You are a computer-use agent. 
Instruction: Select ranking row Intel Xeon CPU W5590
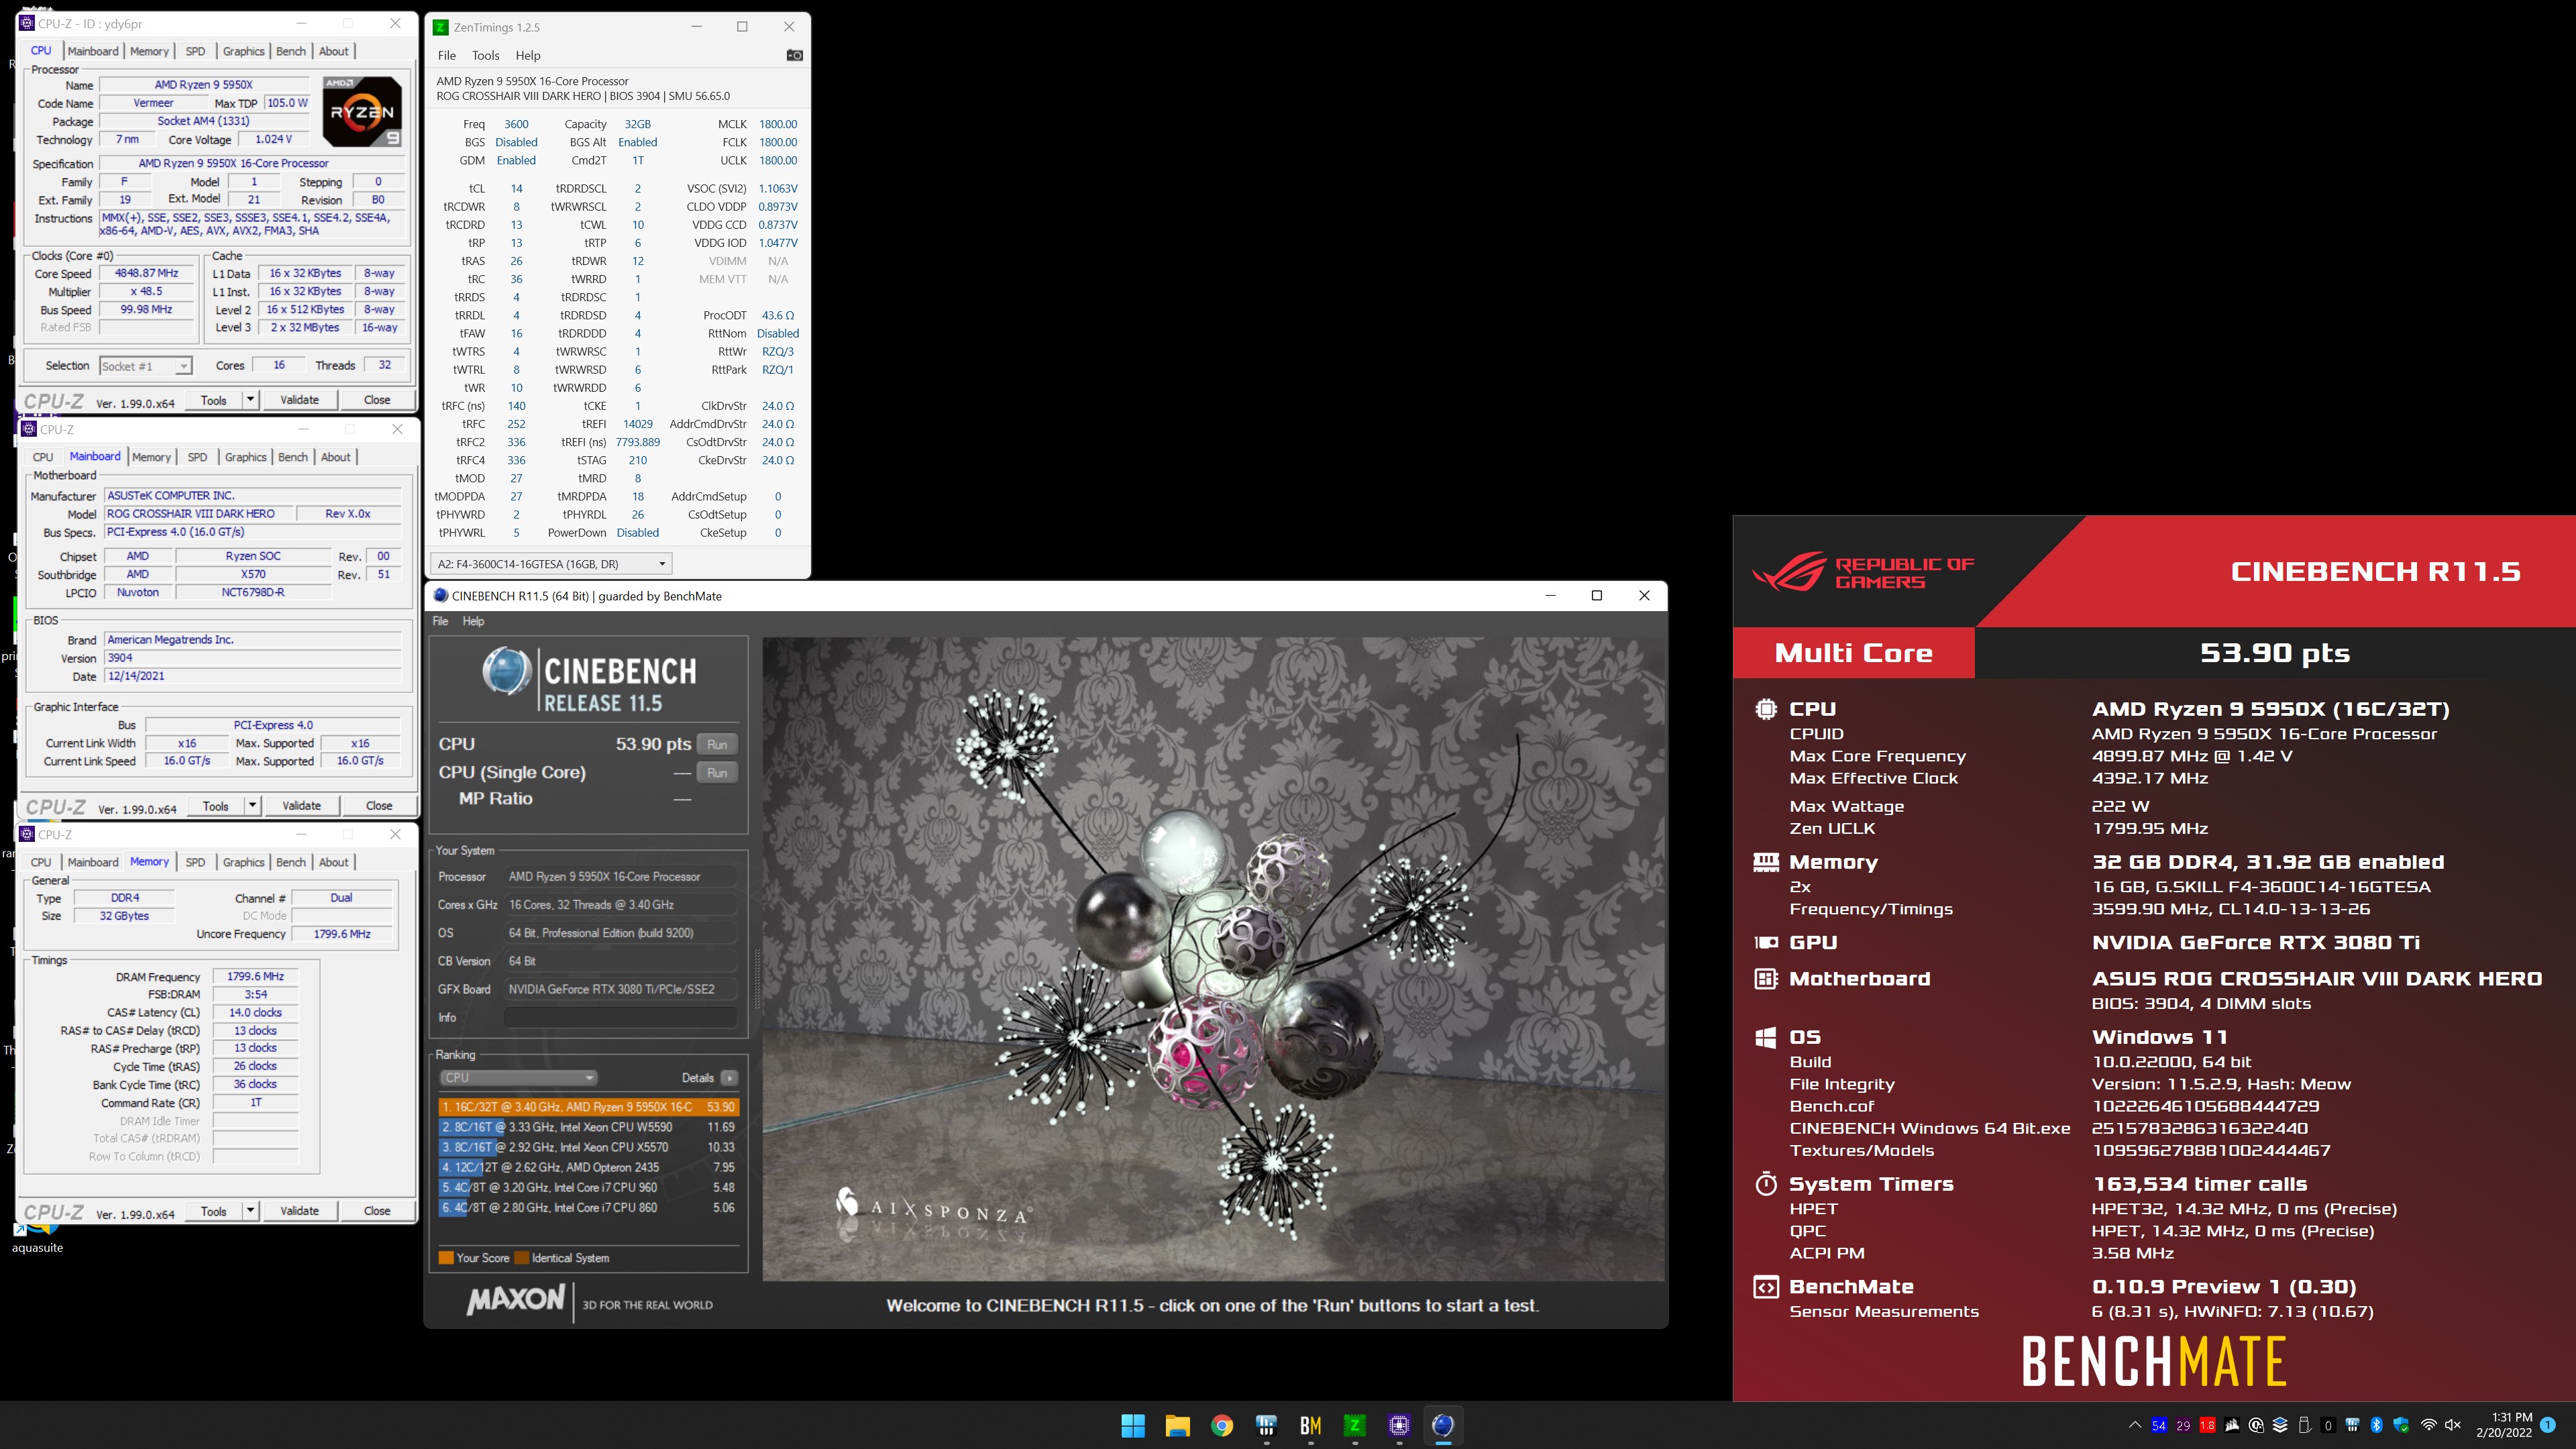[588, 1127]
